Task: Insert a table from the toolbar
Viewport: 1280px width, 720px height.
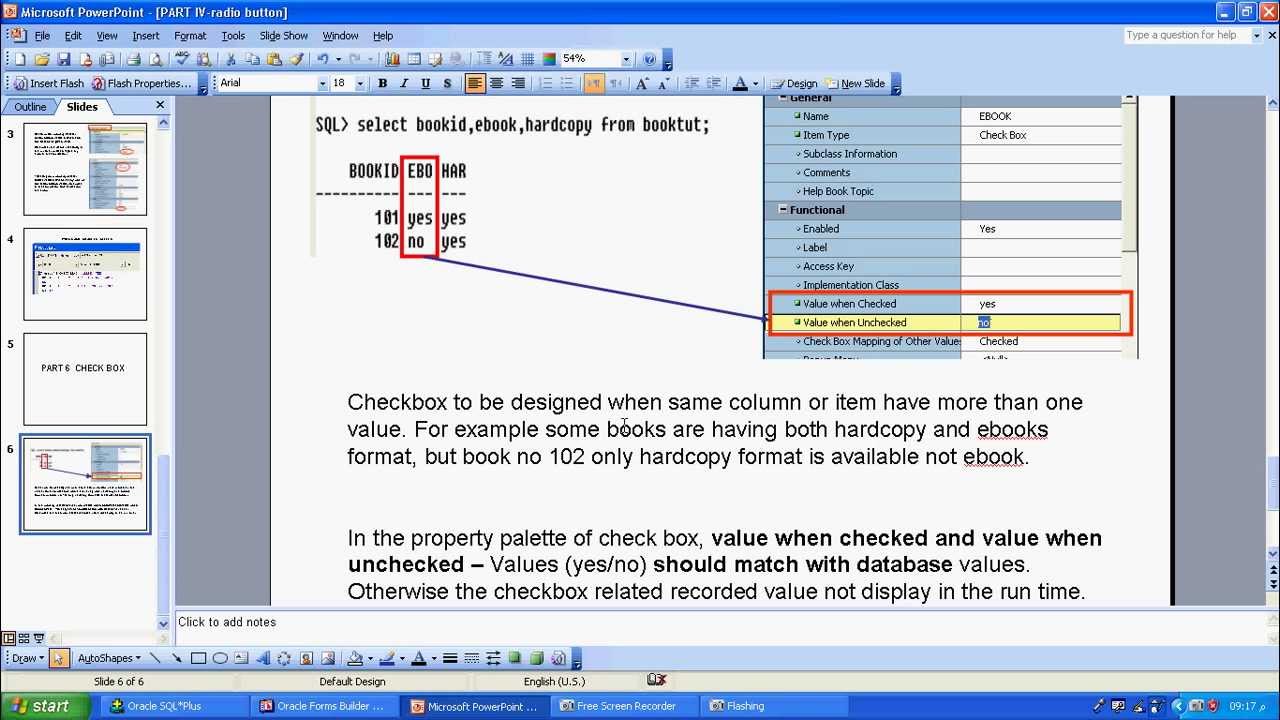Action: [414, 59]
